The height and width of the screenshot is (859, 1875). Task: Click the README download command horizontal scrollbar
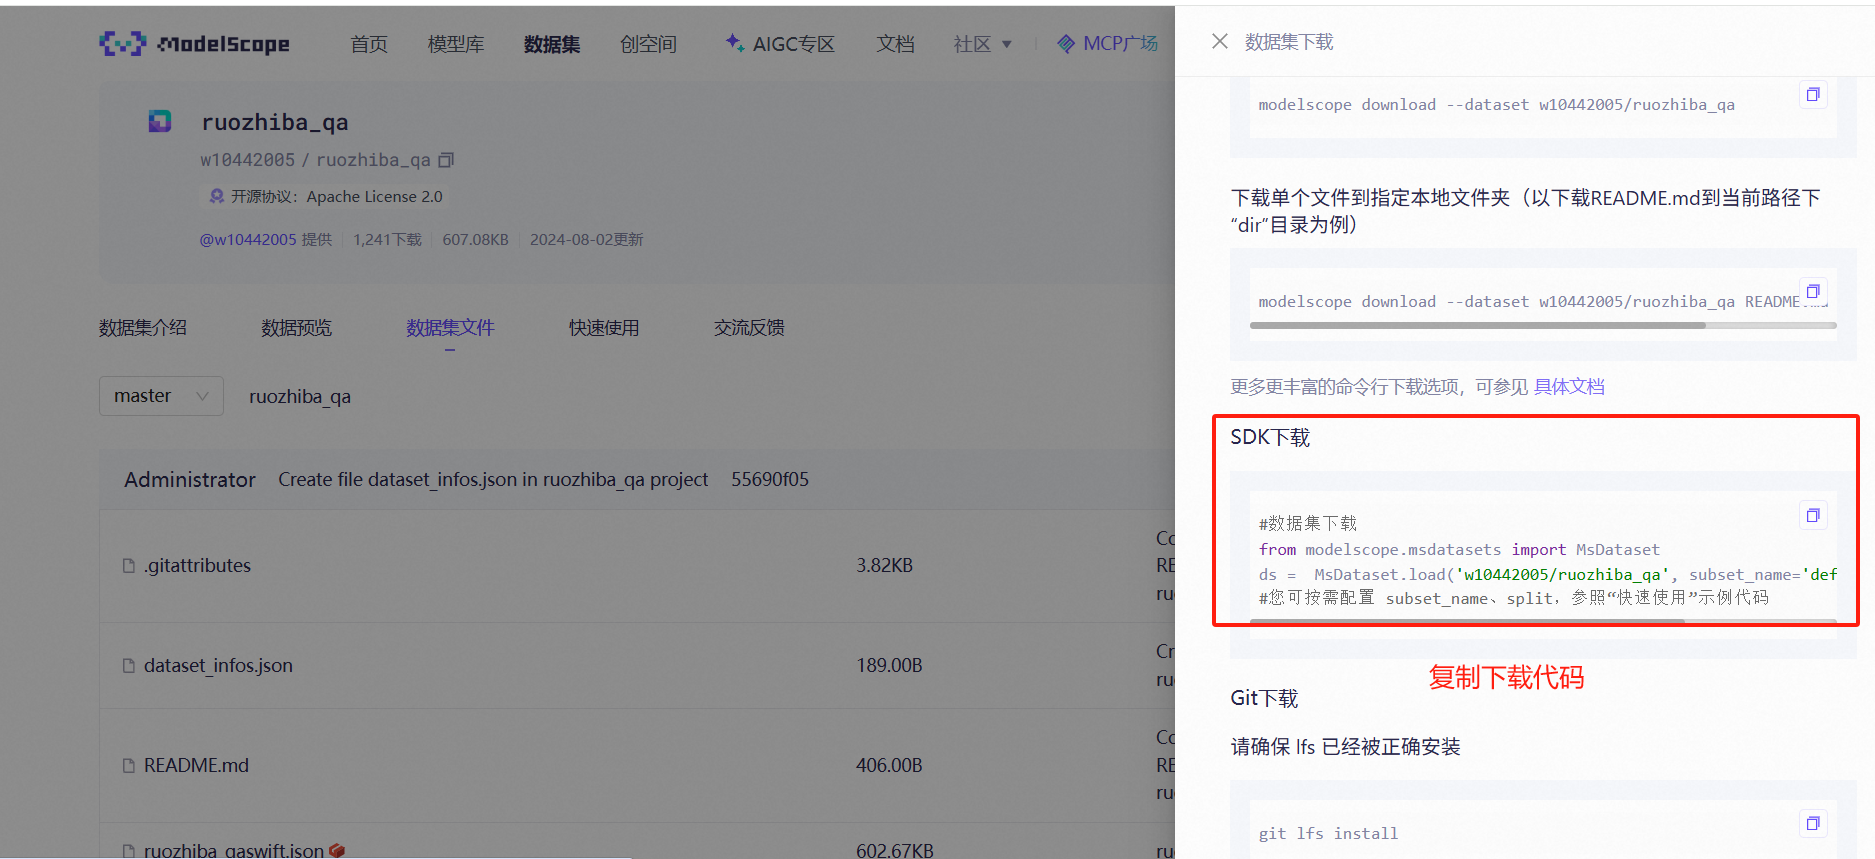(1477, 325)
